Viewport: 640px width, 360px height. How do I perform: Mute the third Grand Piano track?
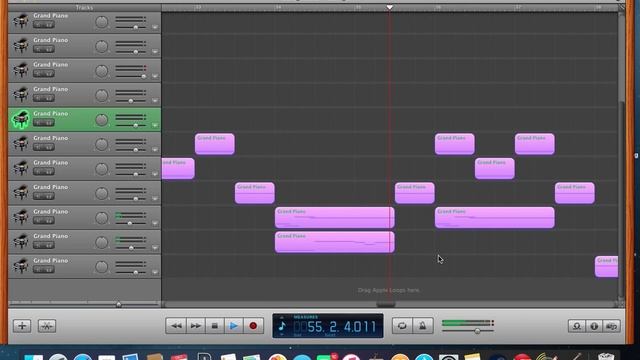click(39, 74)
